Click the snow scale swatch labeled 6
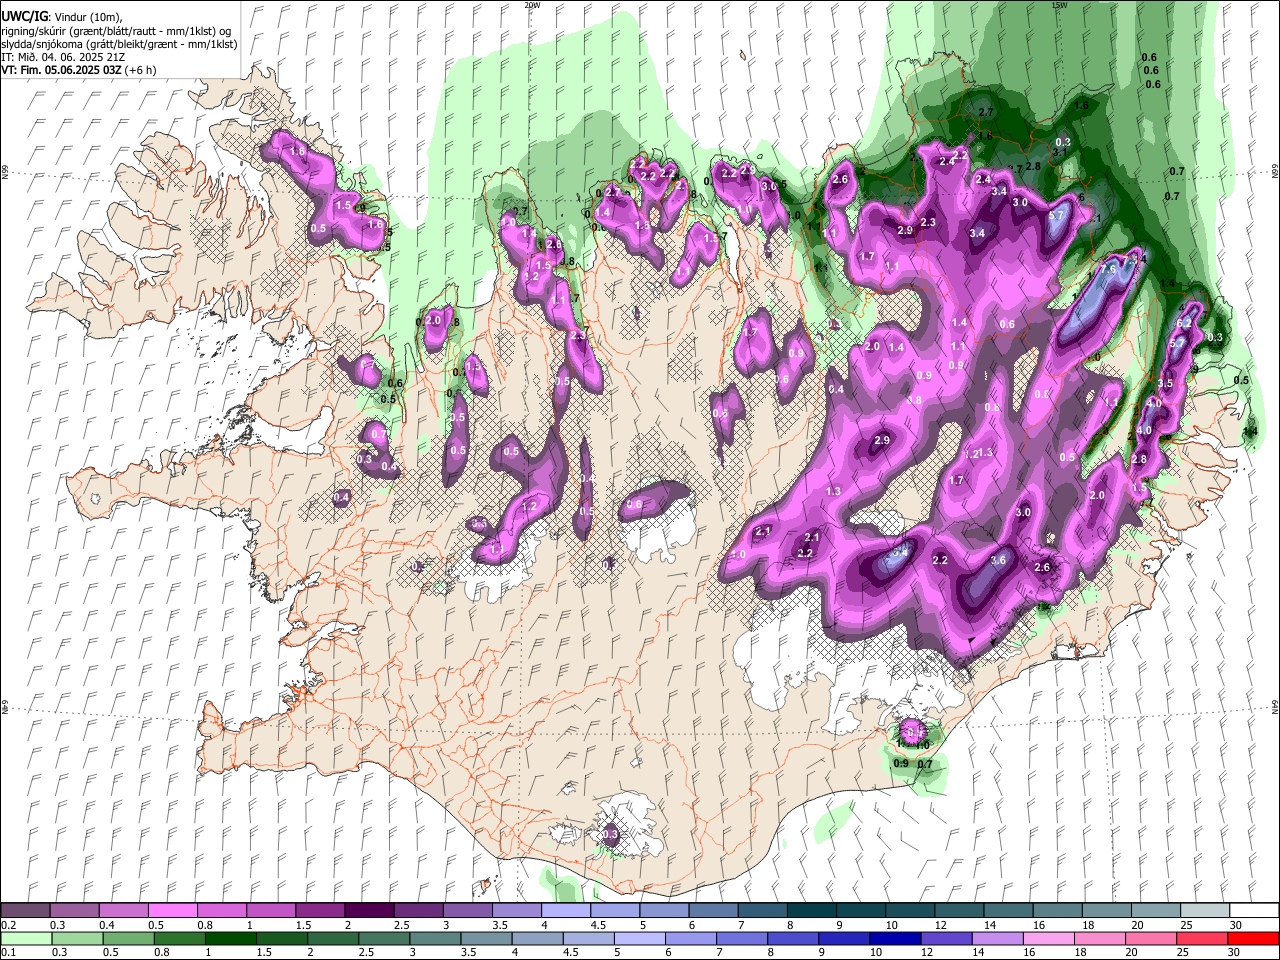This screenshot has width=1280, height=960. coord(712,911)
